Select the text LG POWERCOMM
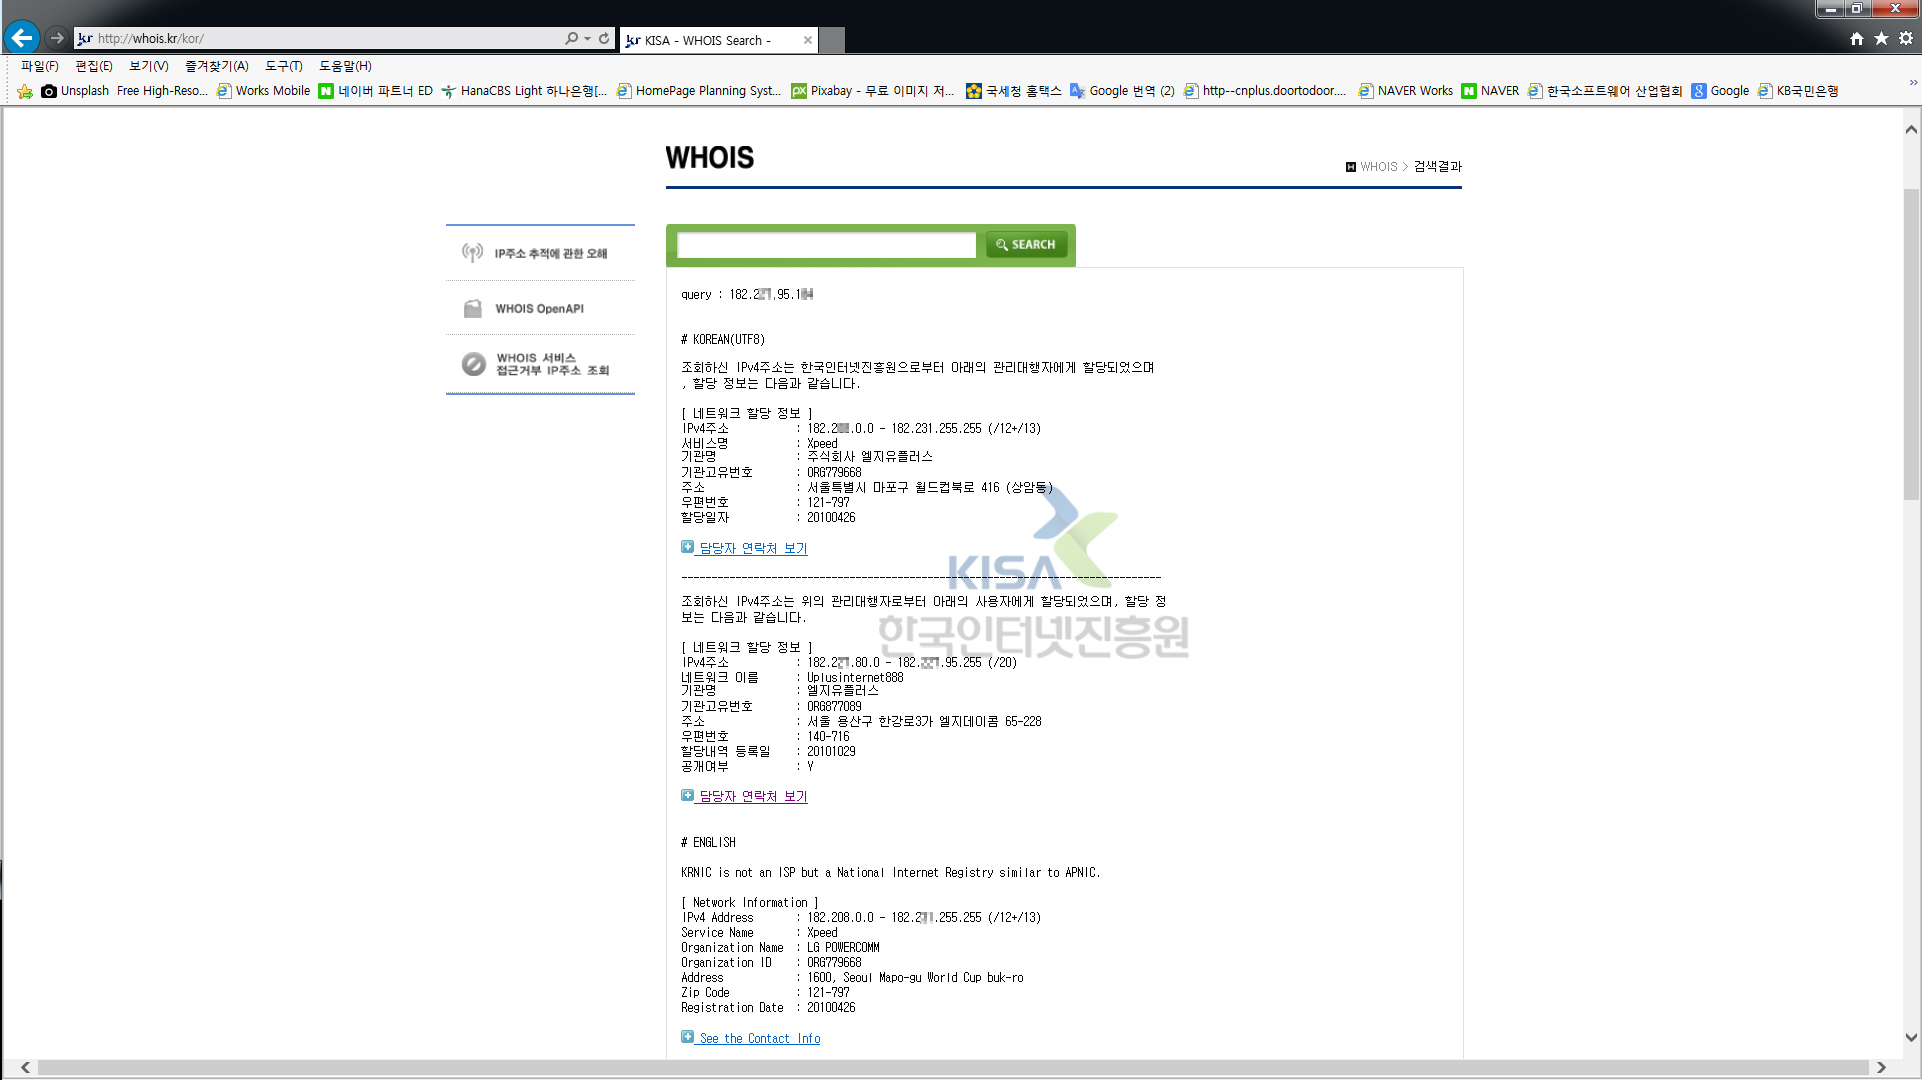This screenshot has height=1080, width=1922. coord(843,947)
